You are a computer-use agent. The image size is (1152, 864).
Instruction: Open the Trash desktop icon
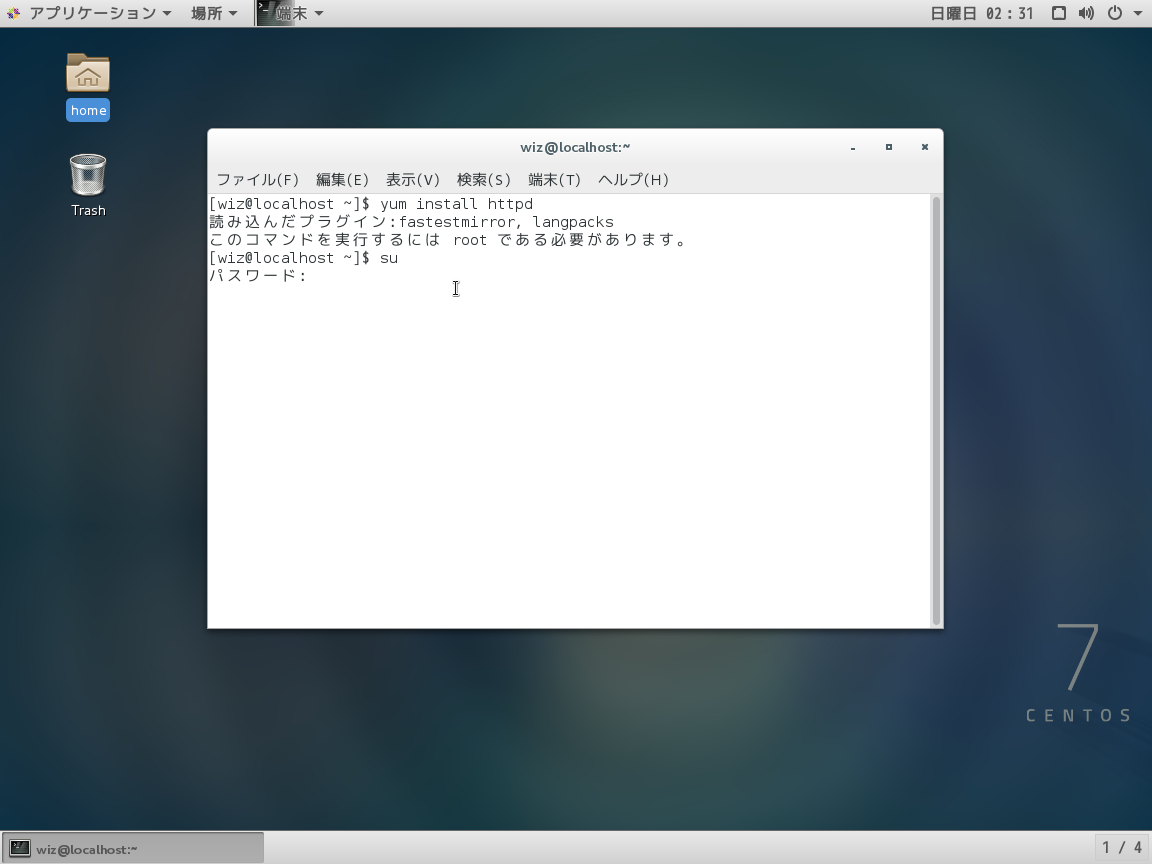pyautogui.click(x=88, y=175)
